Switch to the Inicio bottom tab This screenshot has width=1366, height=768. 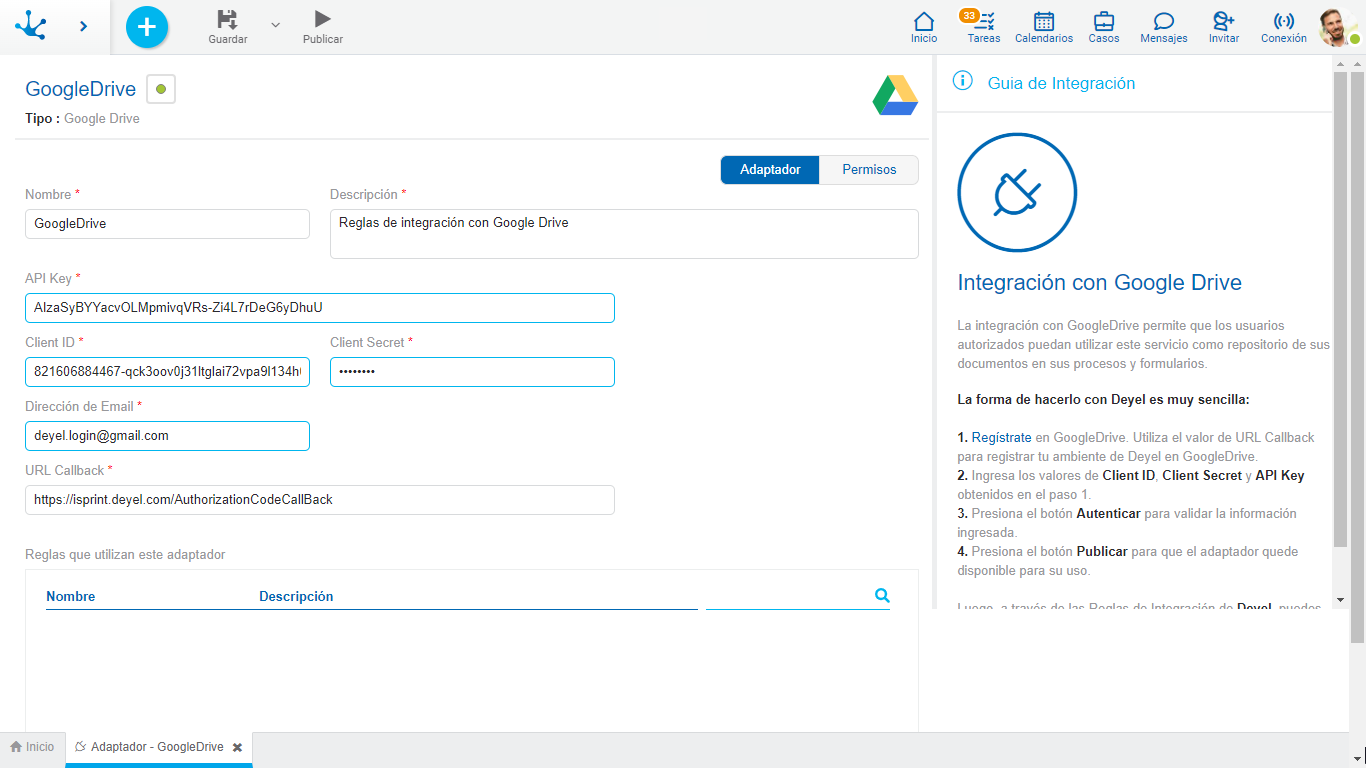click(33, 747)
